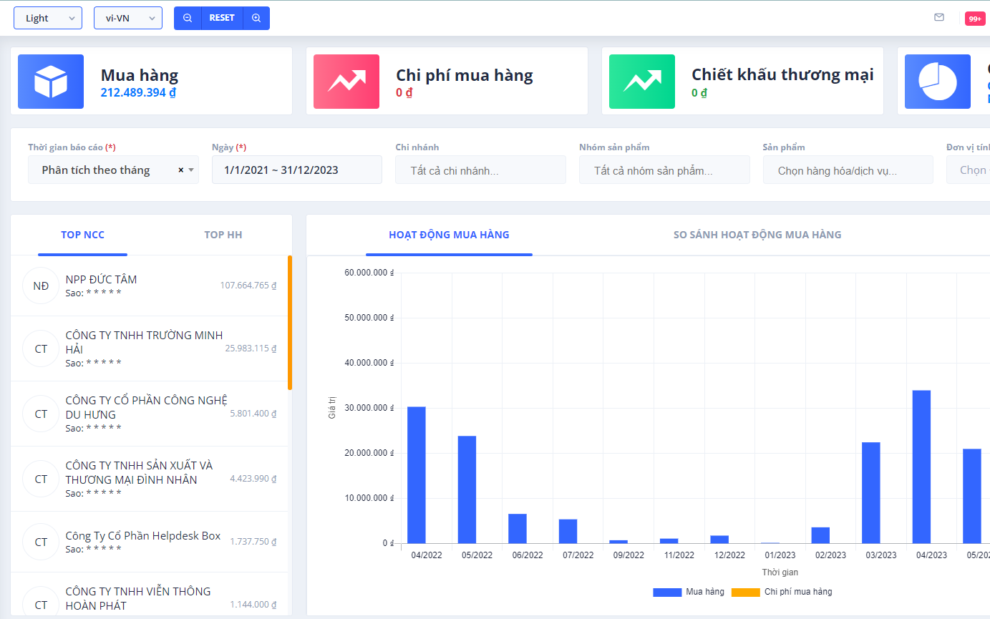990x619 pixels.
Task: Click the zoom out magnifier icon
Action: pyautogui.click(x=187, y=18)
